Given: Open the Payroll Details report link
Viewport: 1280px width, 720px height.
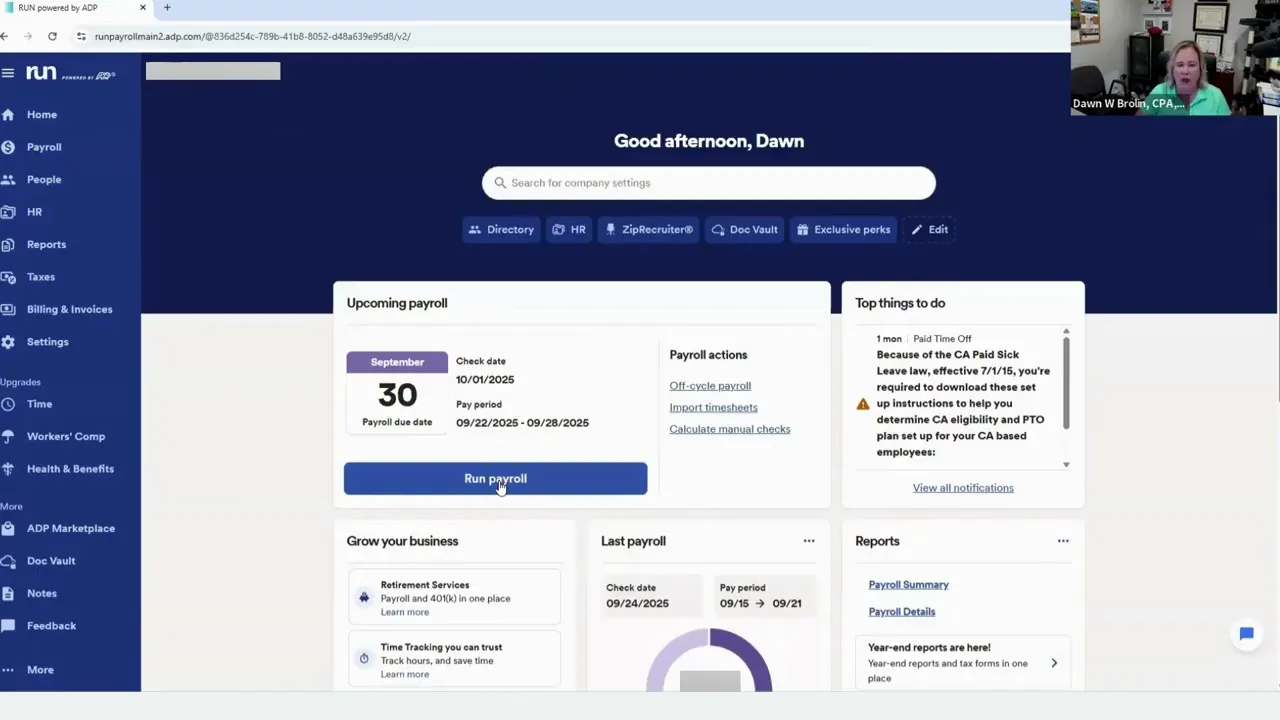Looking at the screenshot, I should click(902, 612).
